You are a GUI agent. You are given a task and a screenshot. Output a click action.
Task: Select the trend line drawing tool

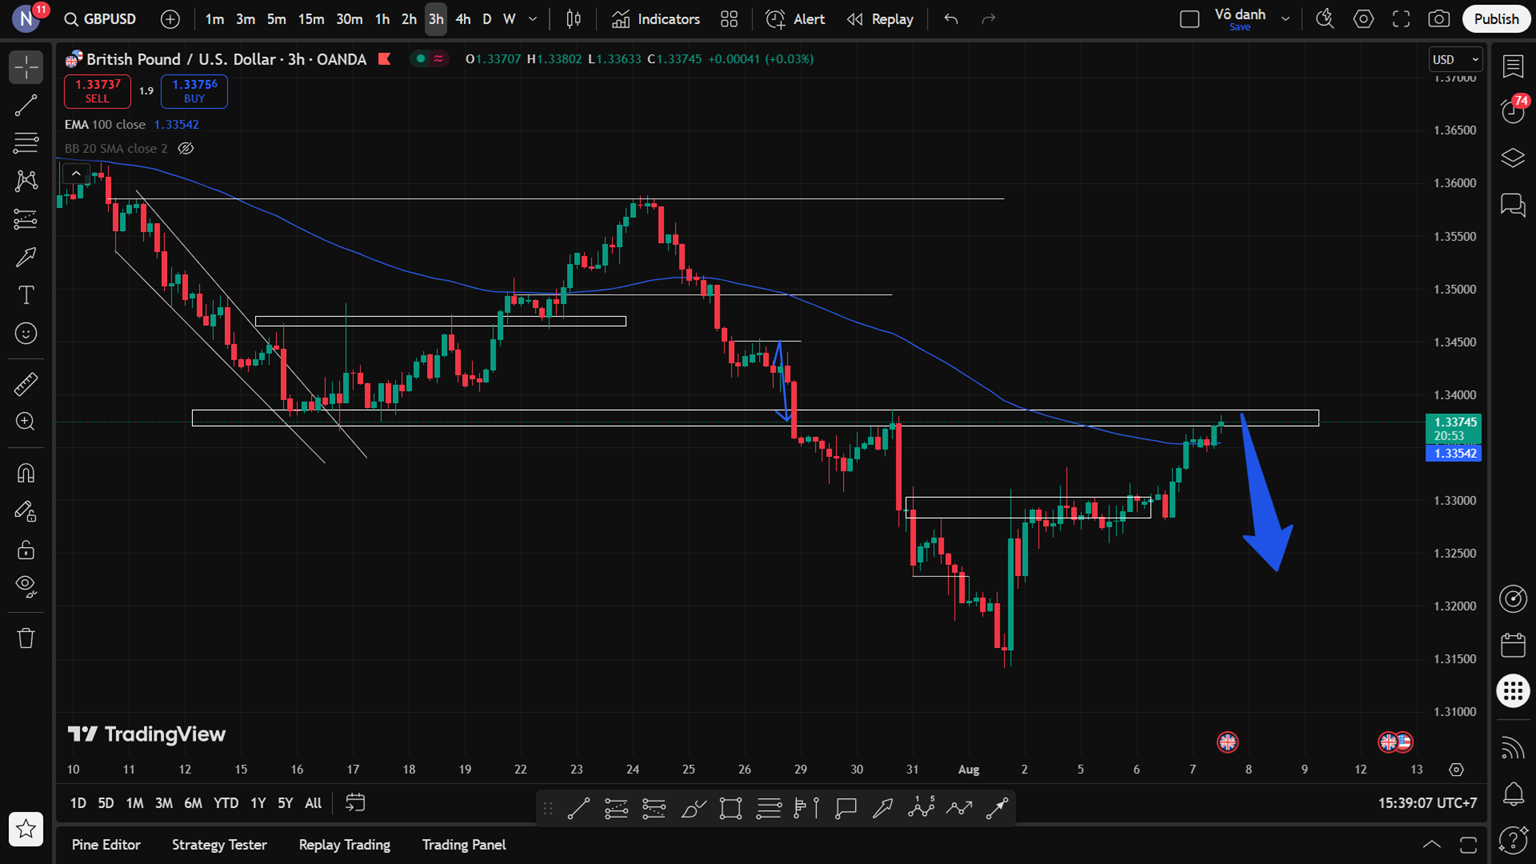click(x=26, y=105)
